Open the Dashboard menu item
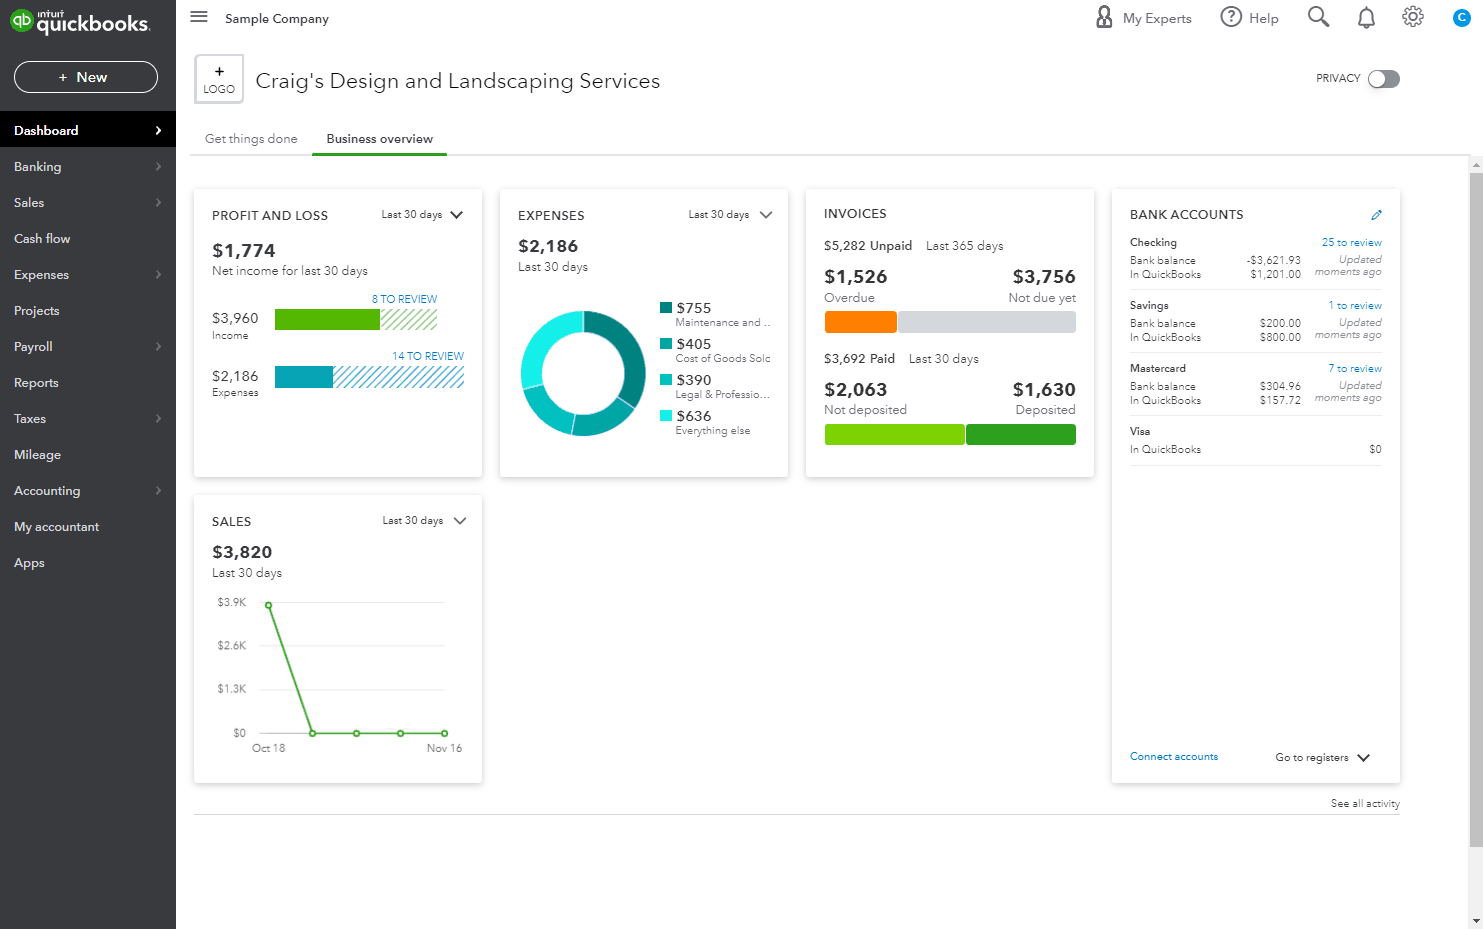Viewport: 1483px width, 929px height. click(x=88, y=130)
